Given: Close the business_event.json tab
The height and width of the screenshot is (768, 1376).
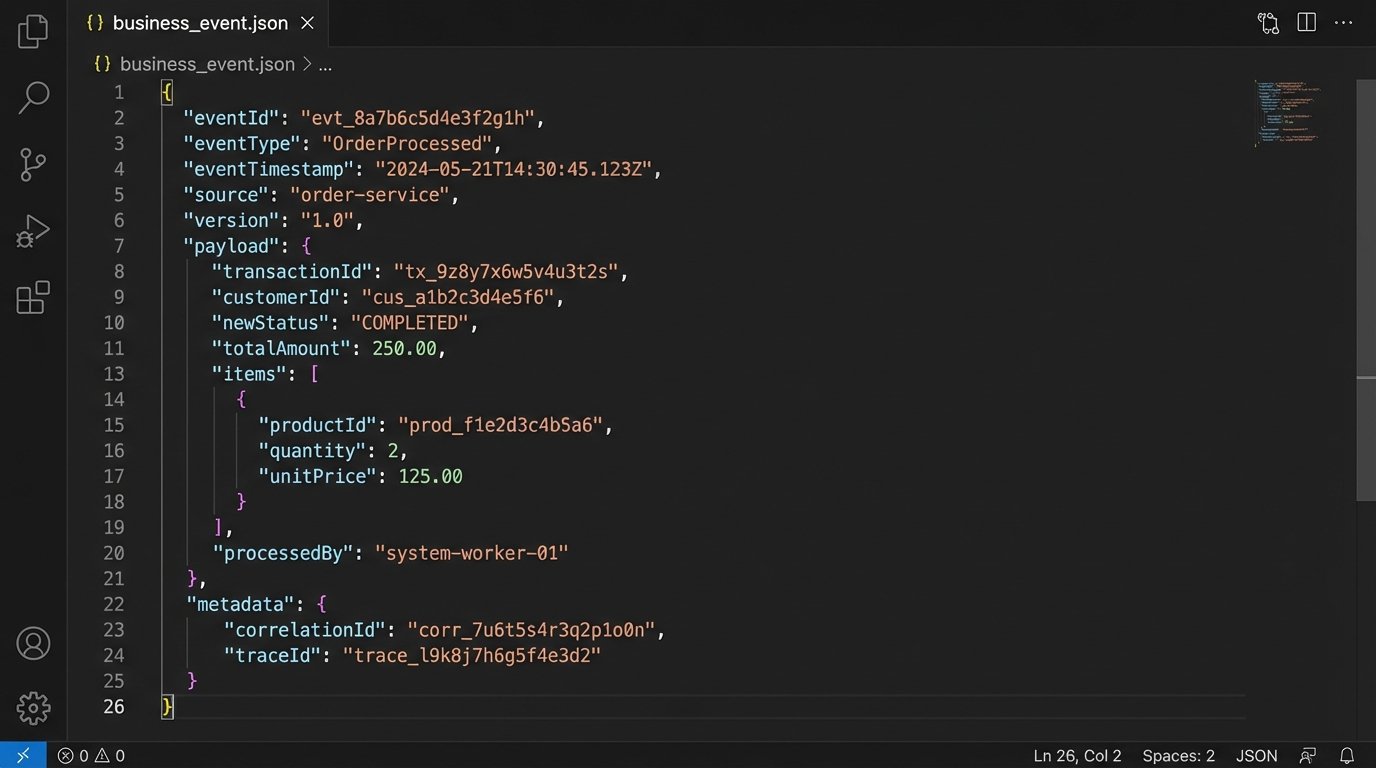Looking at the screenshot, I should pyautogui.click(x=307, y=23).
